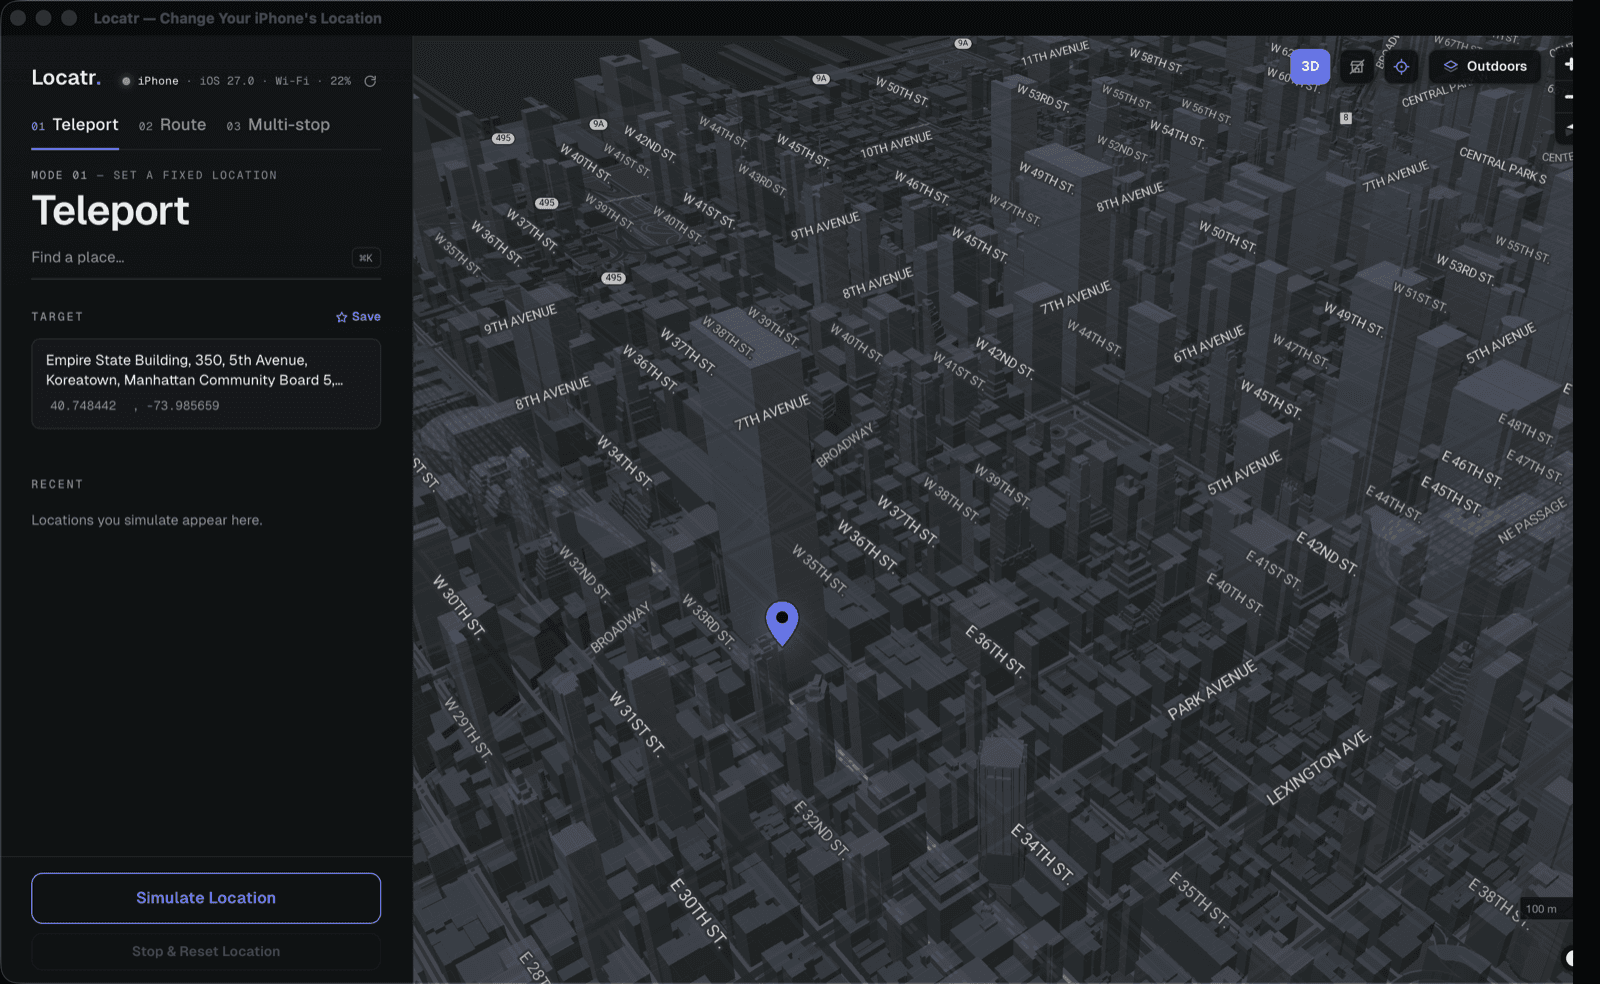The width and height of the screenshot is (1600, 984).
Task: Click the E 34TH ST. map label
Action: click(x=1041, y=853)
